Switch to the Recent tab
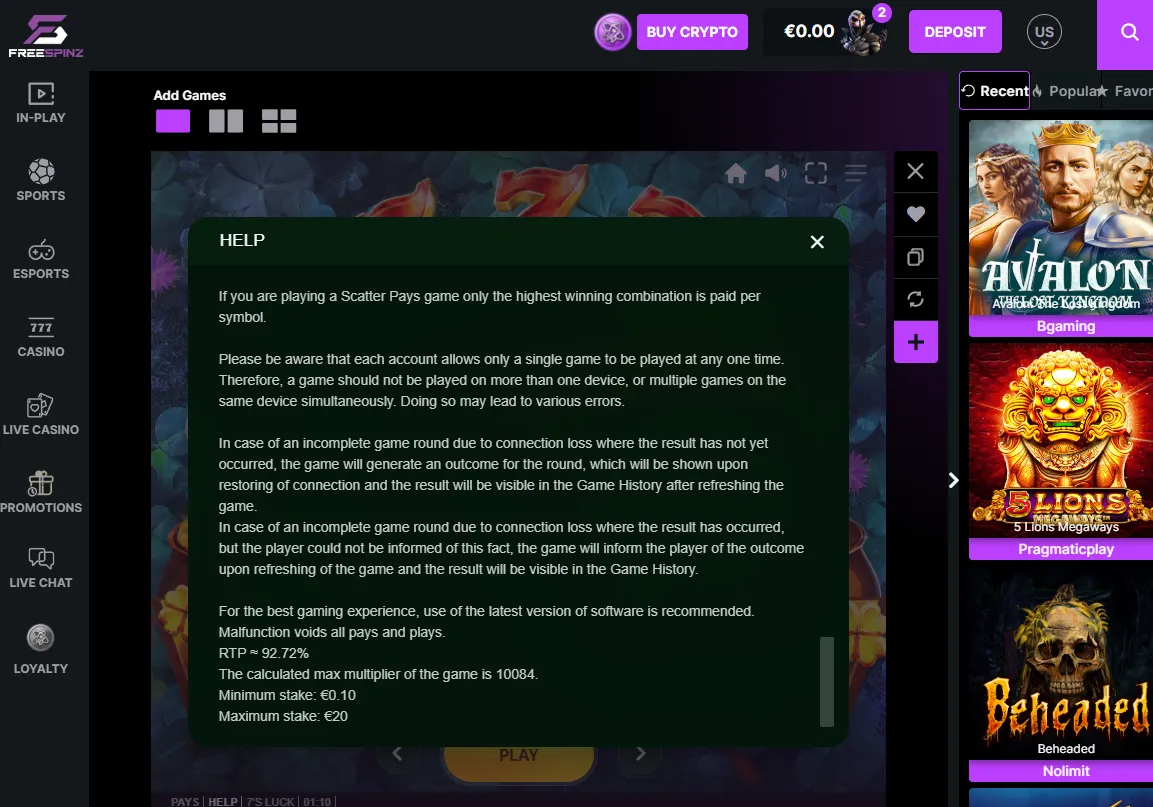The height and width of the screenshot is (807, 1153). coord(994,90)
